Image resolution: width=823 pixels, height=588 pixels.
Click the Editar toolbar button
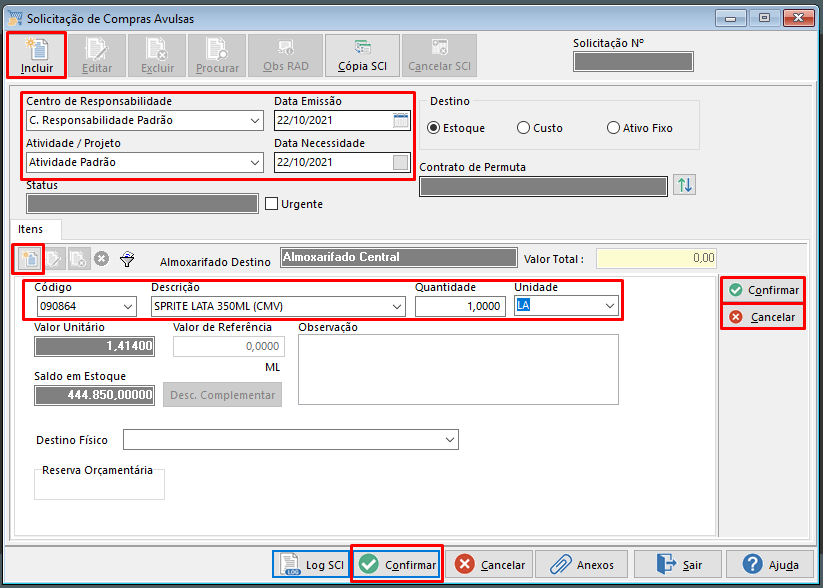[x=97, y=56]
